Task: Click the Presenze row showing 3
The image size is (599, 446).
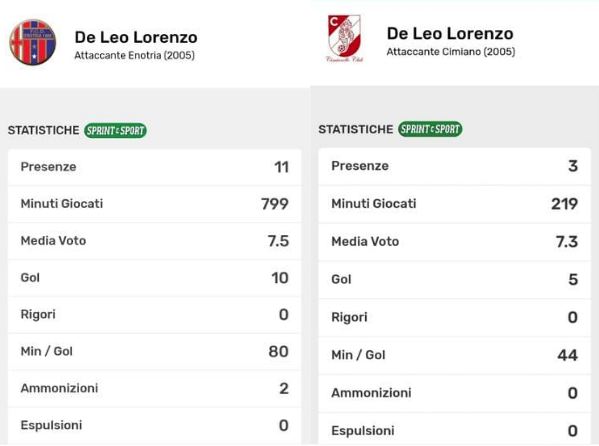Action: 455,166
